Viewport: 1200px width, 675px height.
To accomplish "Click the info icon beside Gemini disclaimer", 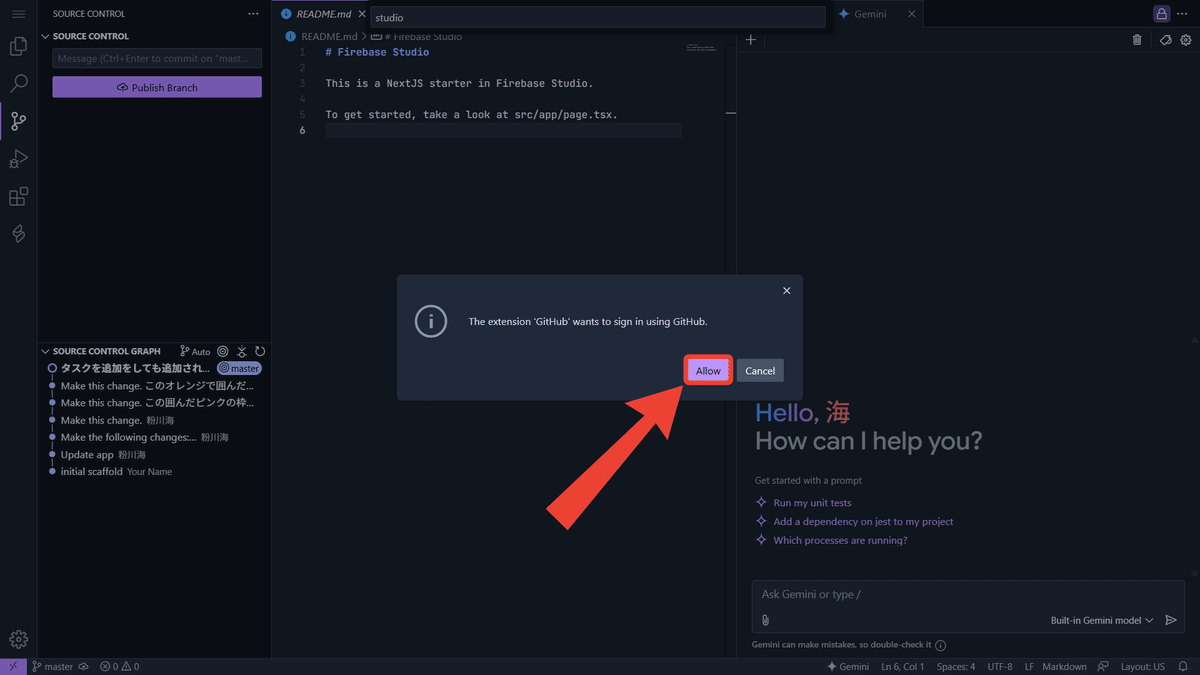I will pyautogui.click(x=940, y=645).
